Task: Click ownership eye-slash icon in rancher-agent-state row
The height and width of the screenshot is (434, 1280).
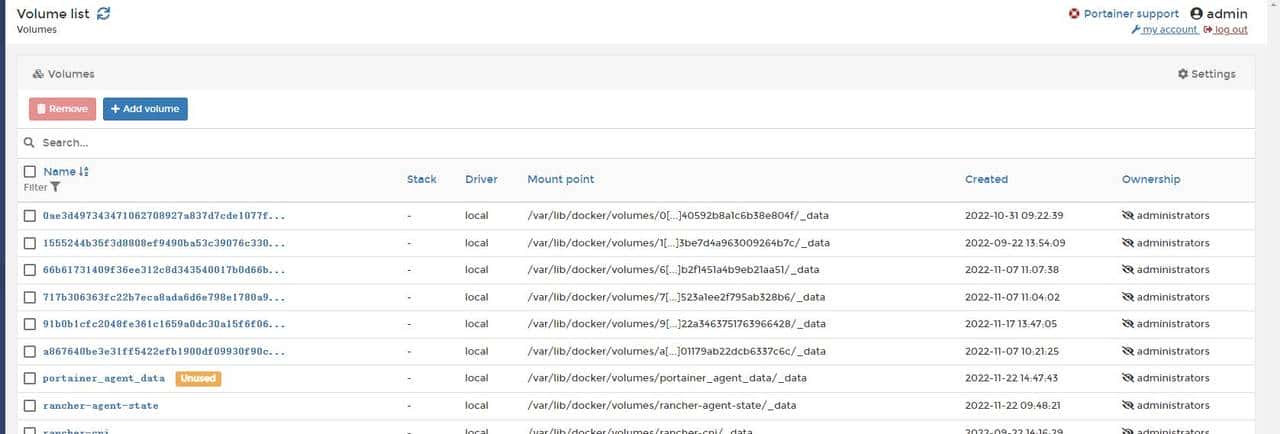Action: click(x=1128, y=406)
